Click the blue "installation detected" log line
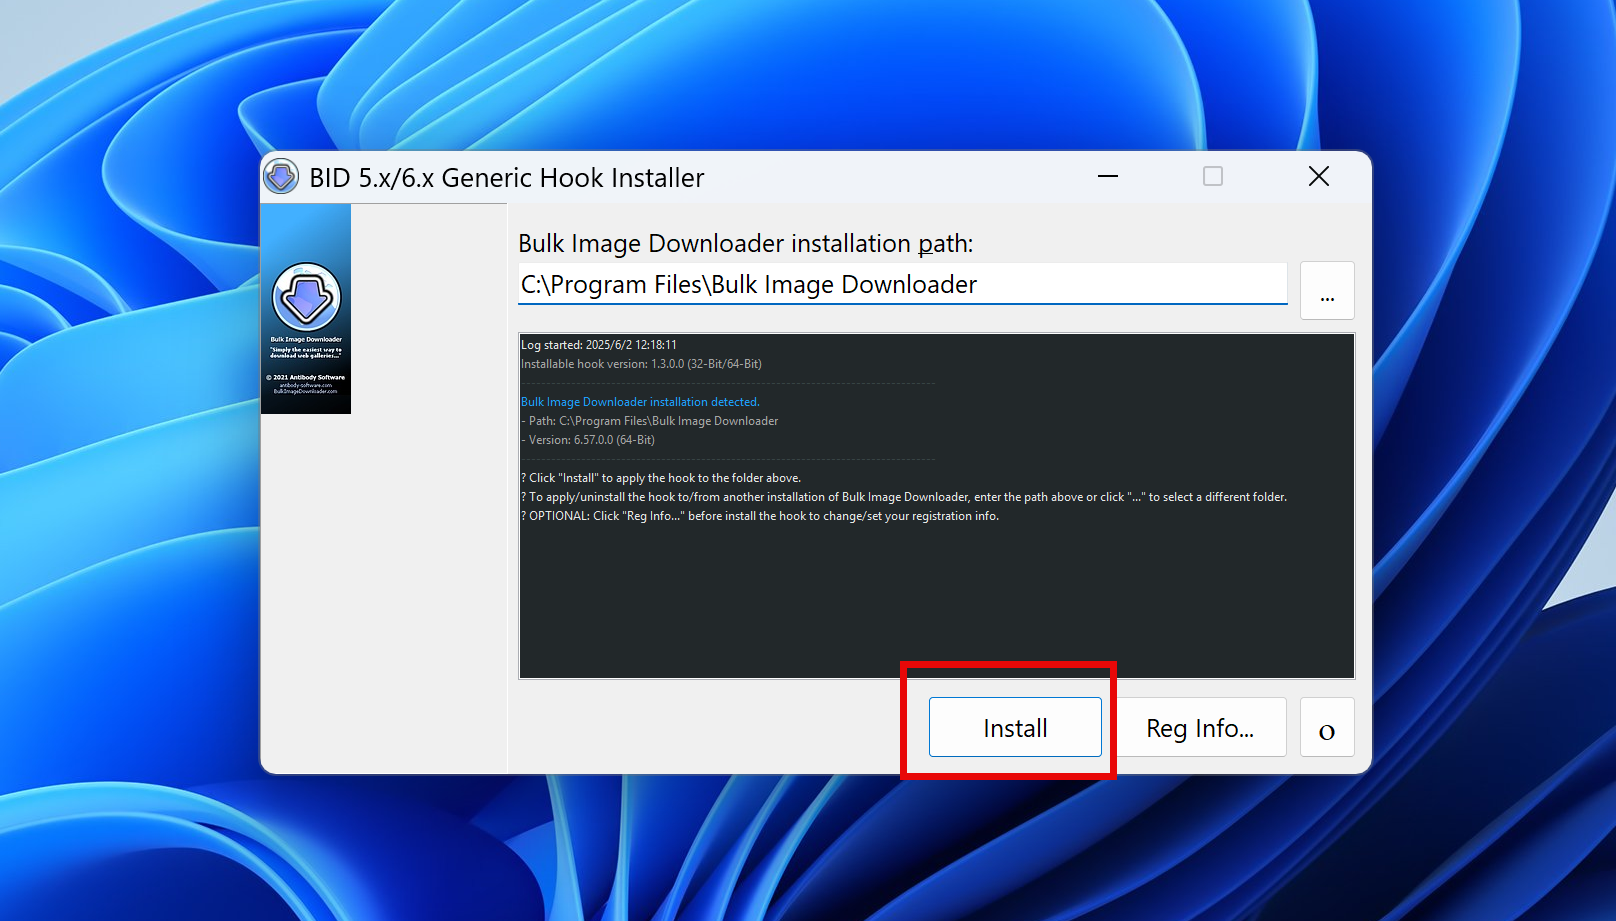 click(640, 402)
